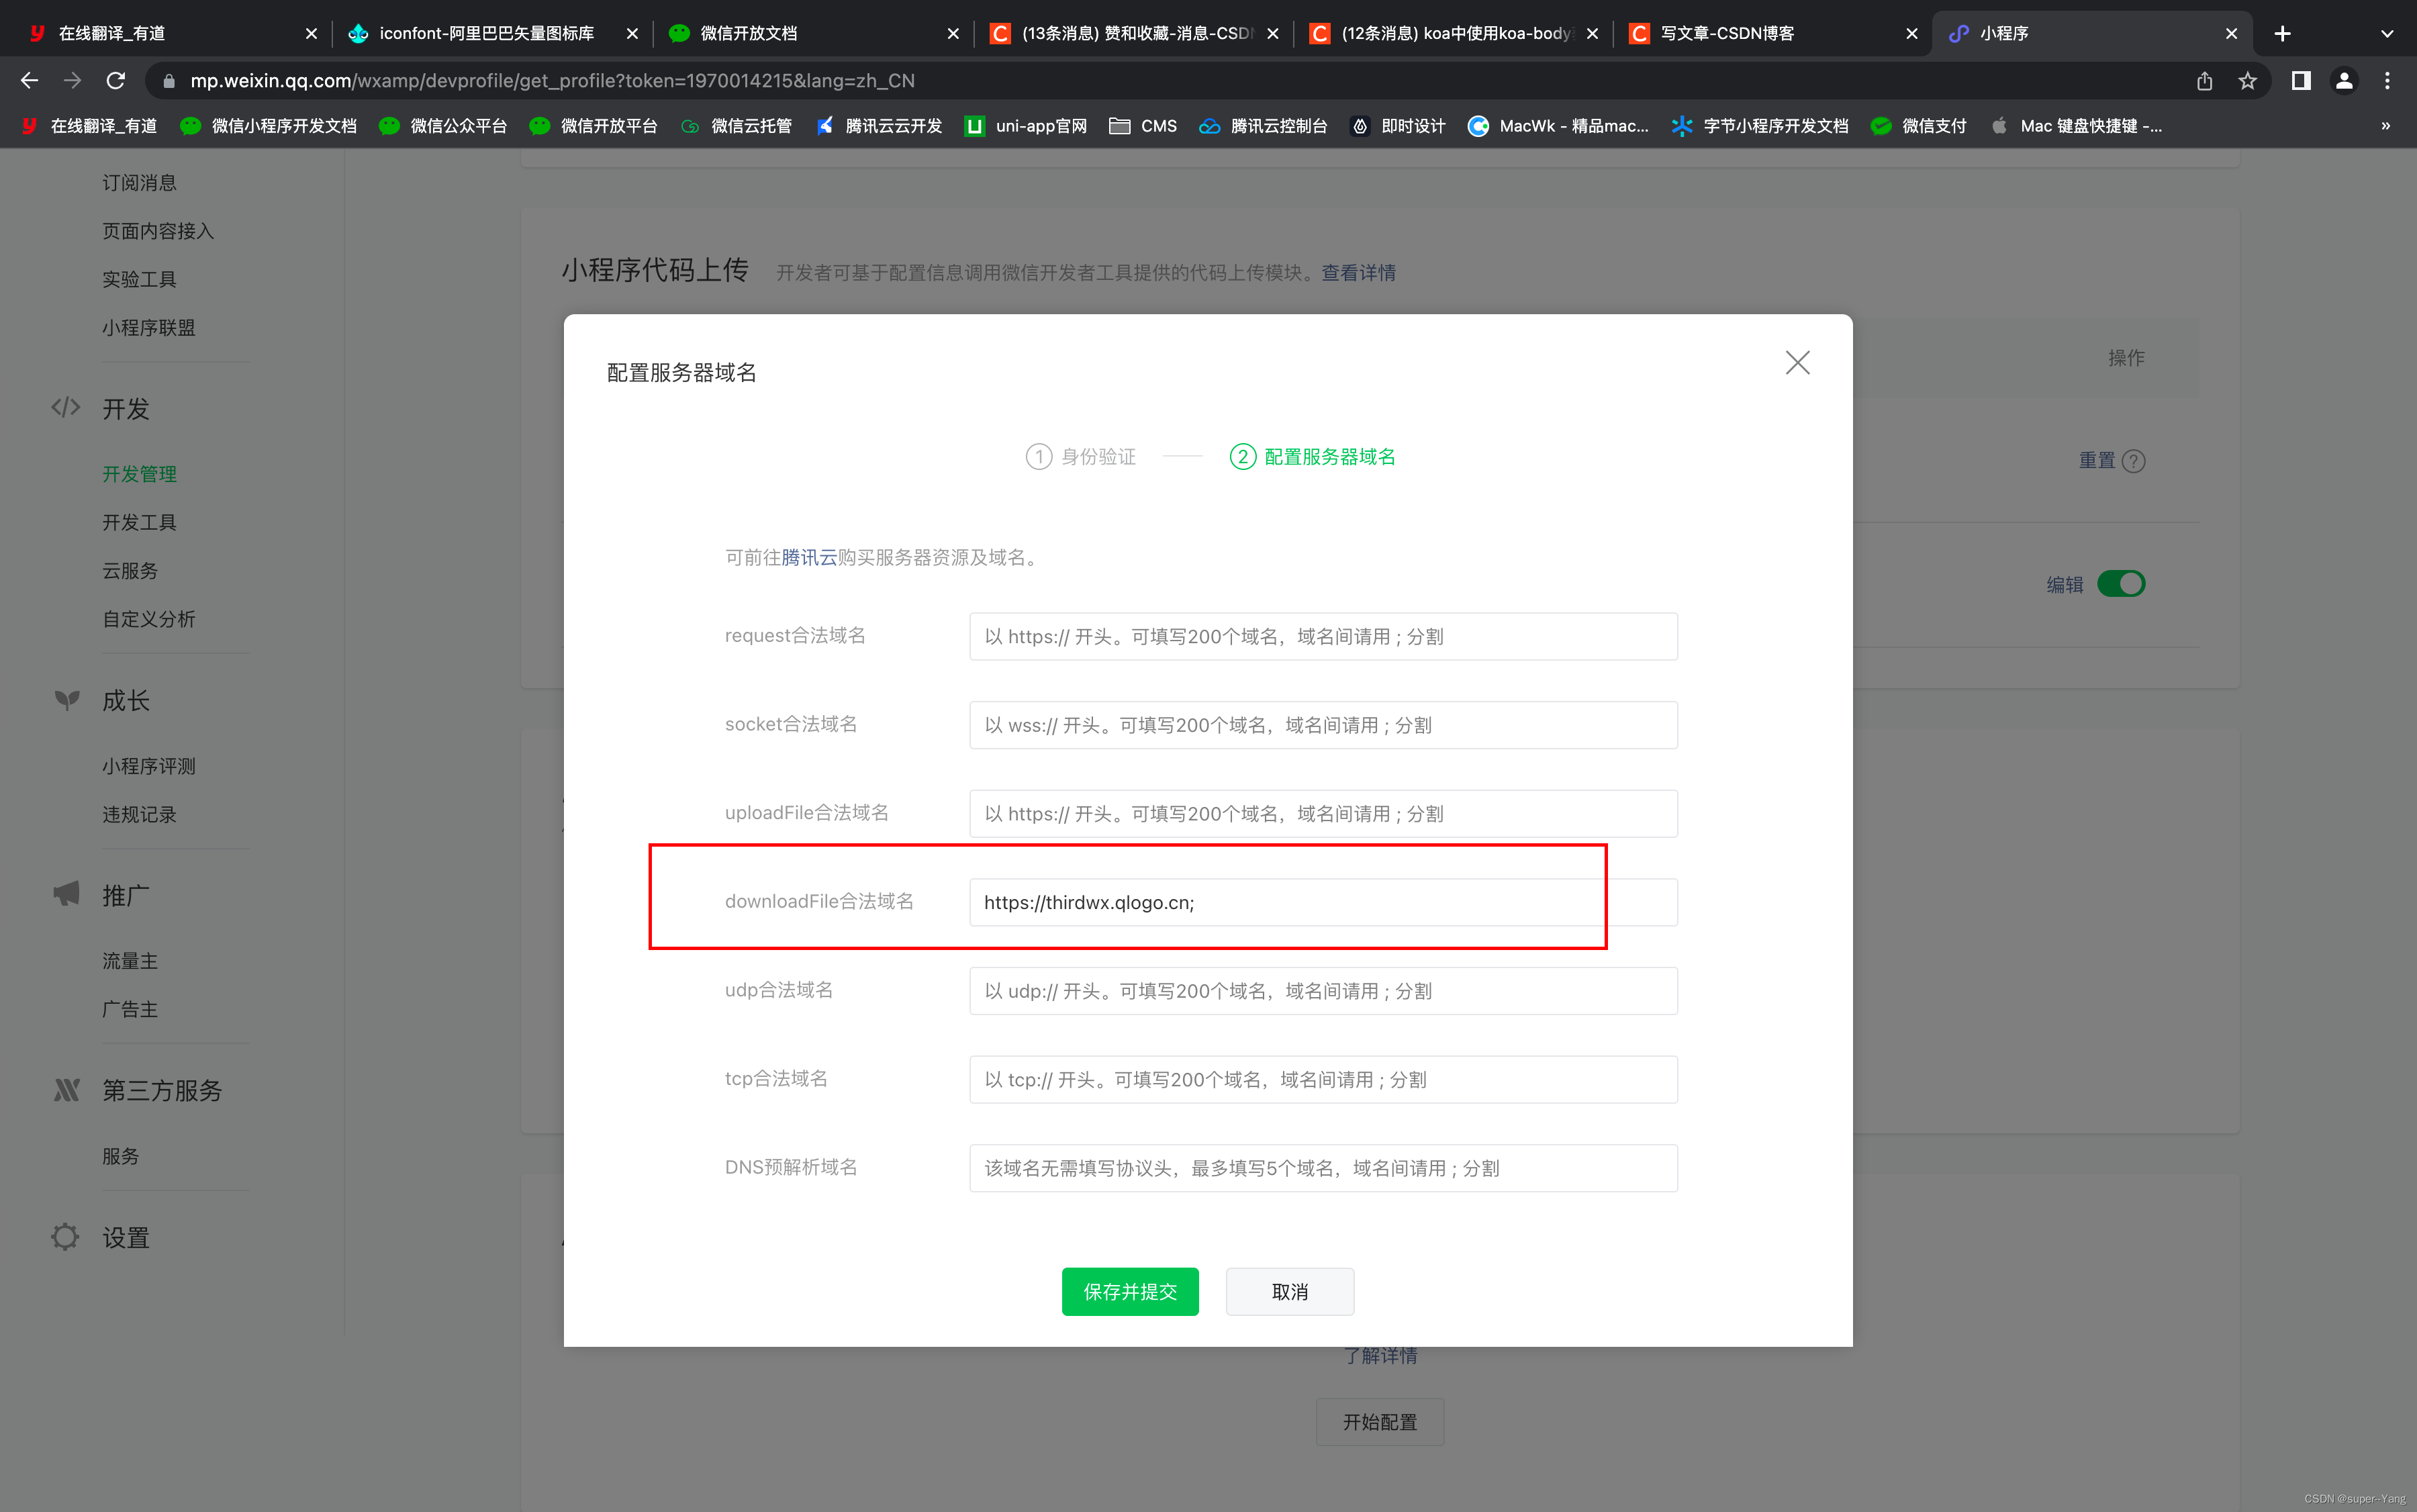The width and height of the screenshot is (2417, 1512).
Task: Show hidden bookmarks with double chevron
Action: [x=2386, y=126]
